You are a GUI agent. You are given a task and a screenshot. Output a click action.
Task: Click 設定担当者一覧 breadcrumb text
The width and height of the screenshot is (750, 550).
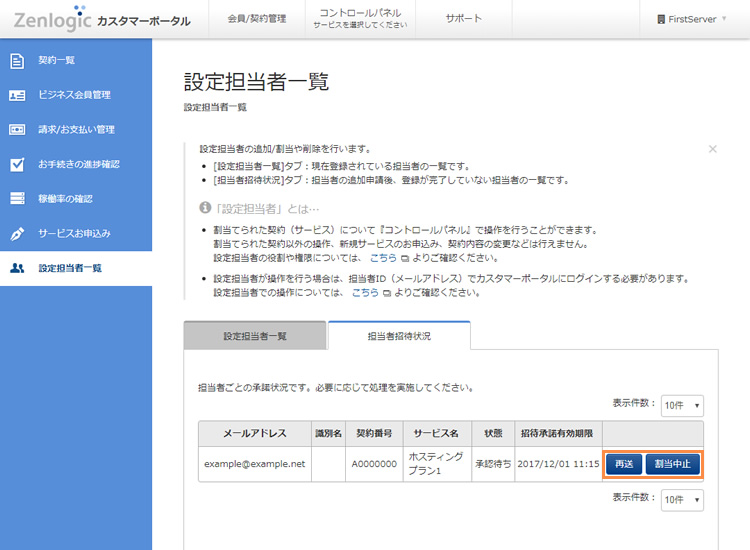coord(215,108)
